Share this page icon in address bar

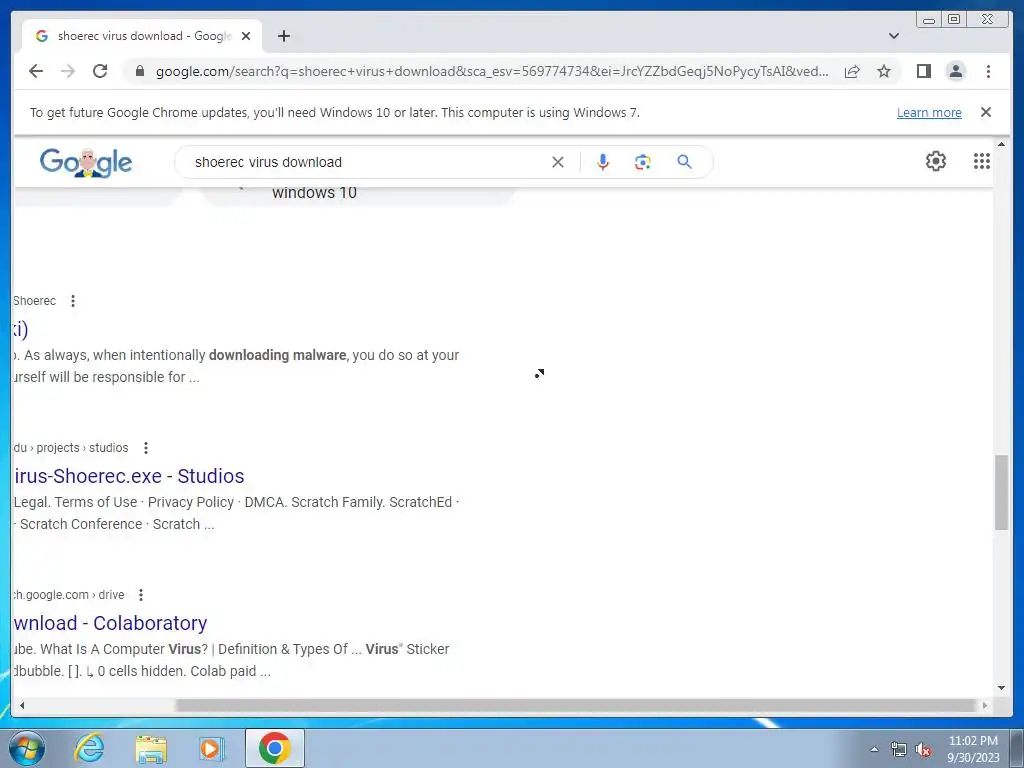click(x=852, y=71)
